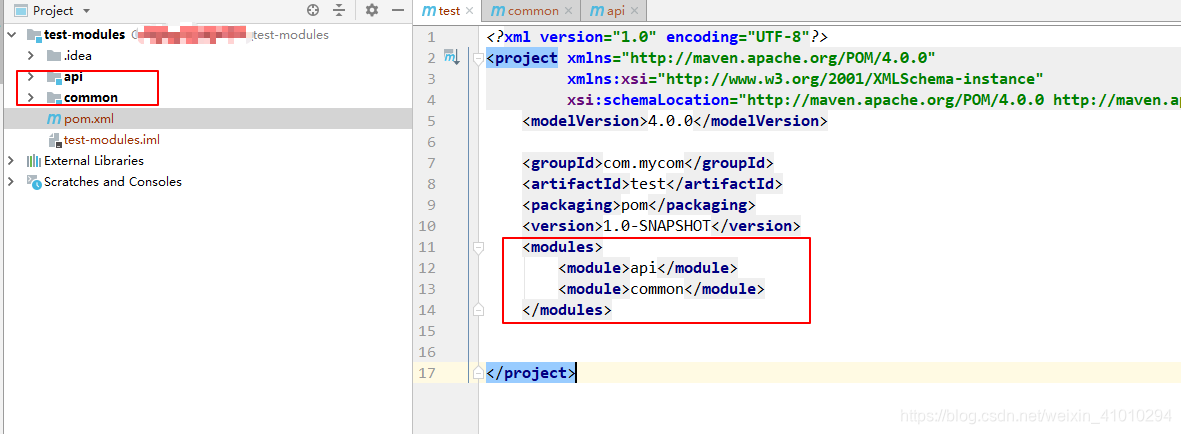Click the locate/scroll-from-source target icon
The height and width of the screenshot is (434, 1181).
[313, 11]
